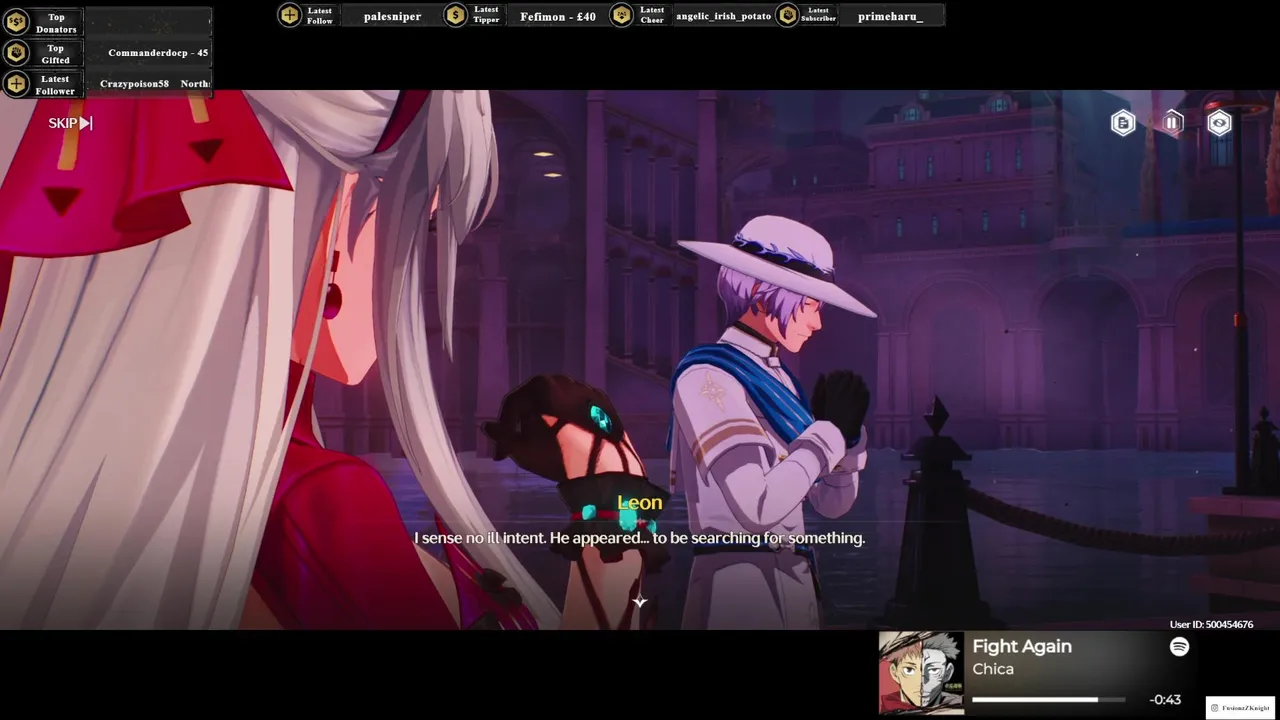Click the Latest Follower plus icon
The image size is (1280, 720).
[x=16, y=84]
